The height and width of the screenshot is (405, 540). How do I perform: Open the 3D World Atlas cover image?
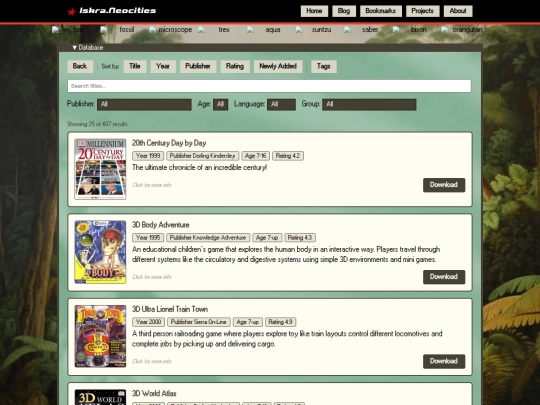(x=100, y=397)
